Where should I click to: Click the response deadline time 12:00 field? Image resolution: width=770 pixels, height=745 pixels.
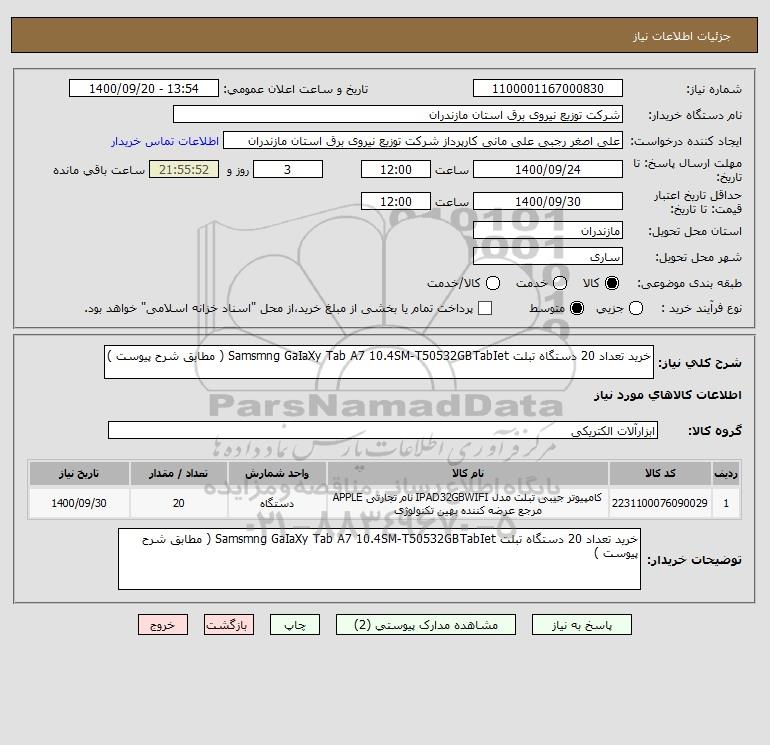tap(396, 169)
